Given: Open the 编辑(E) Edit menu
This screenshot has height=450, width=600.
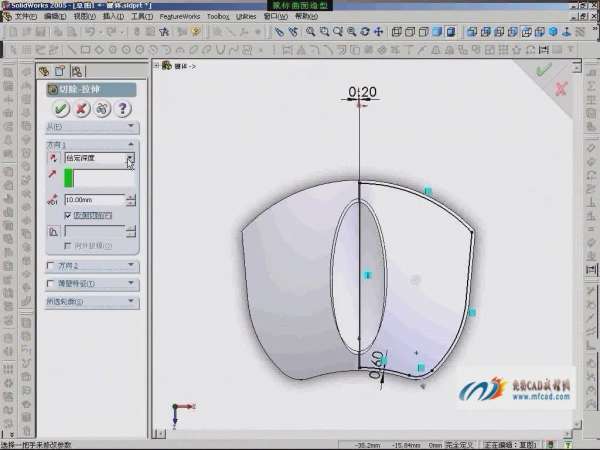Looking at the screenshot, I should tap(55, 16).
